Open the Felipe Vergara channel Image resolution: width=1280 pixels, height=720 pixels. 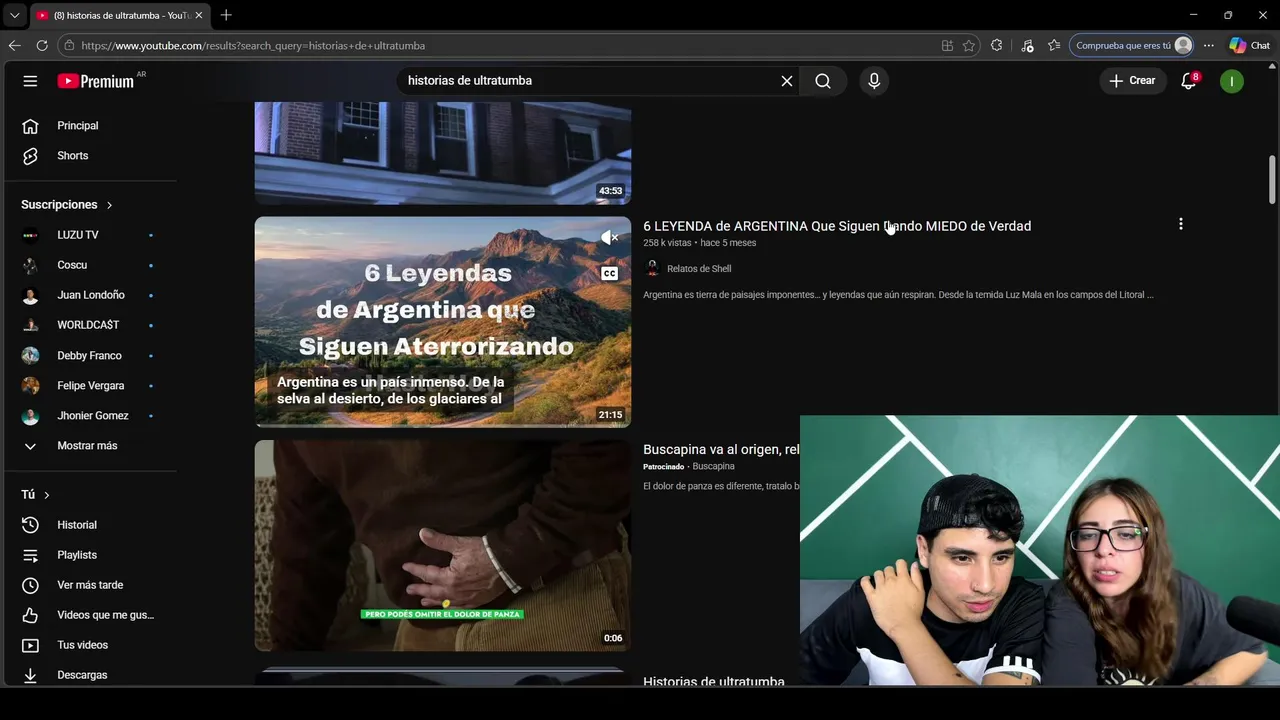click(90, 385)
